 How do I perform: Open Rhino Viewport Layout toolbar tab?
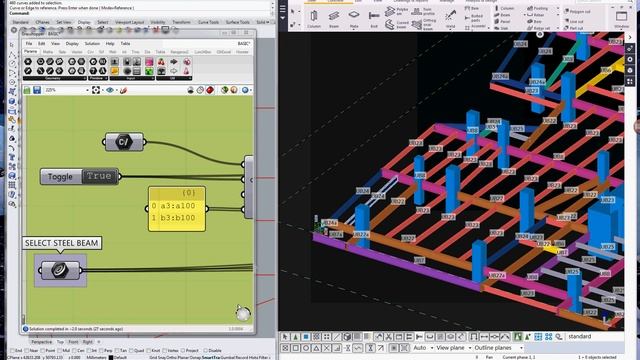(129, 22)
